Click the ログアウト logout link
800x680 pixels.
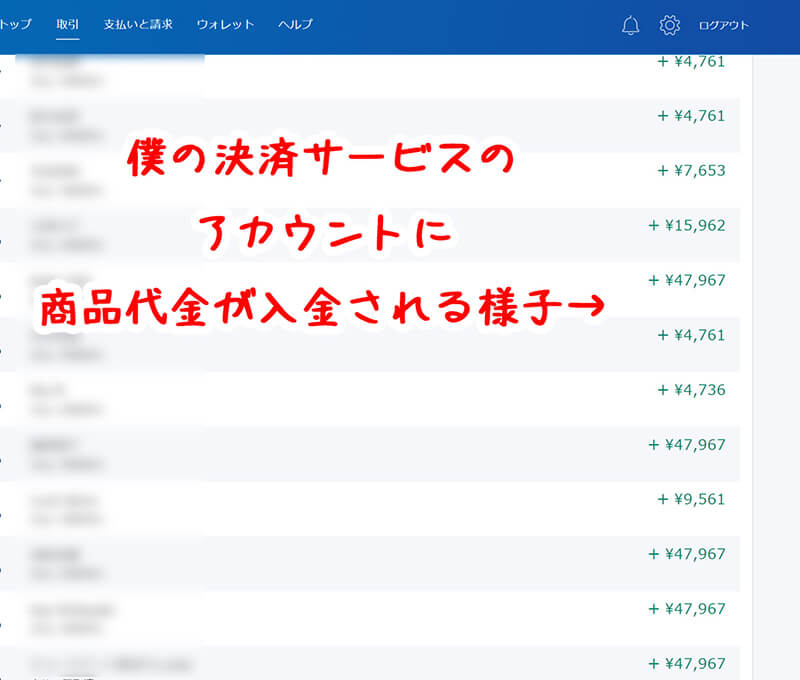(x=723, y=25)
